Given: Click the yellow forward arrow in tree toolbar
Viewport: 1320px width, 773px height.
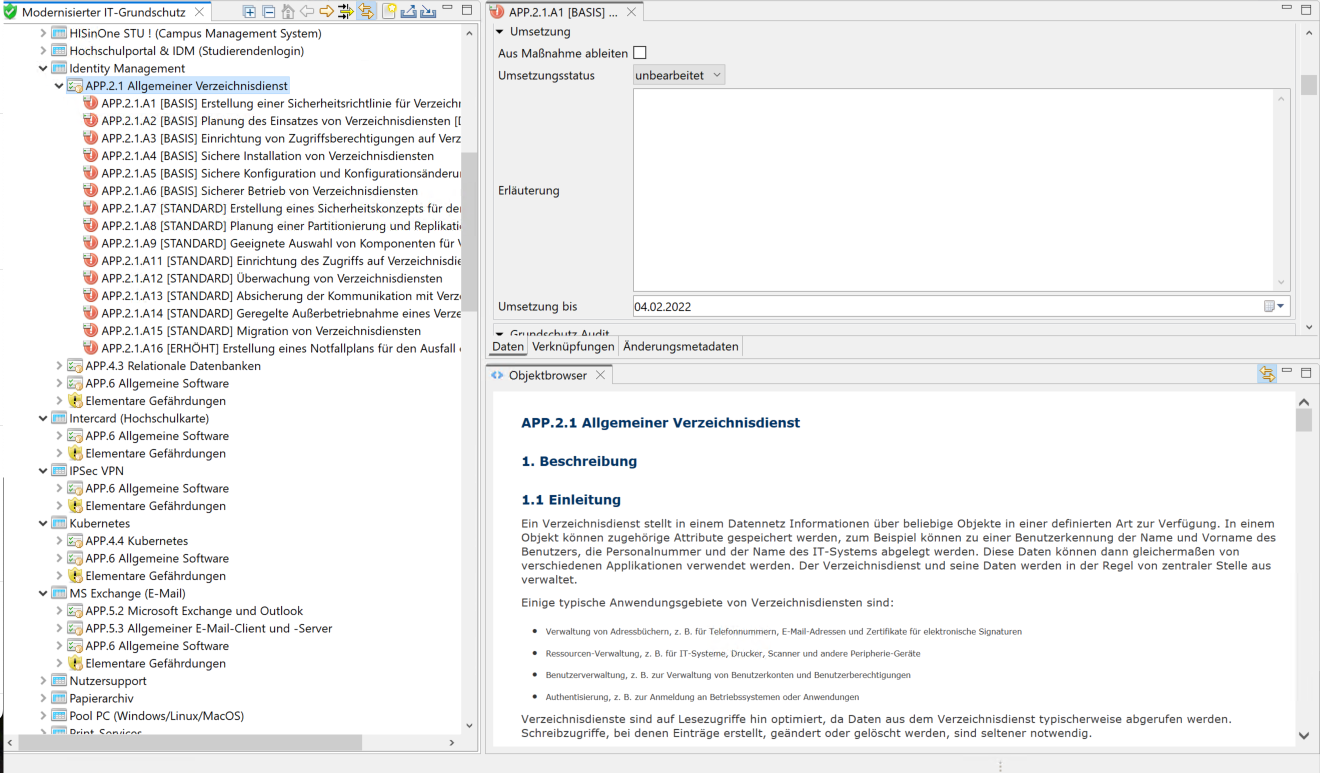Looking at the screenshot, I should click(326, 12).
